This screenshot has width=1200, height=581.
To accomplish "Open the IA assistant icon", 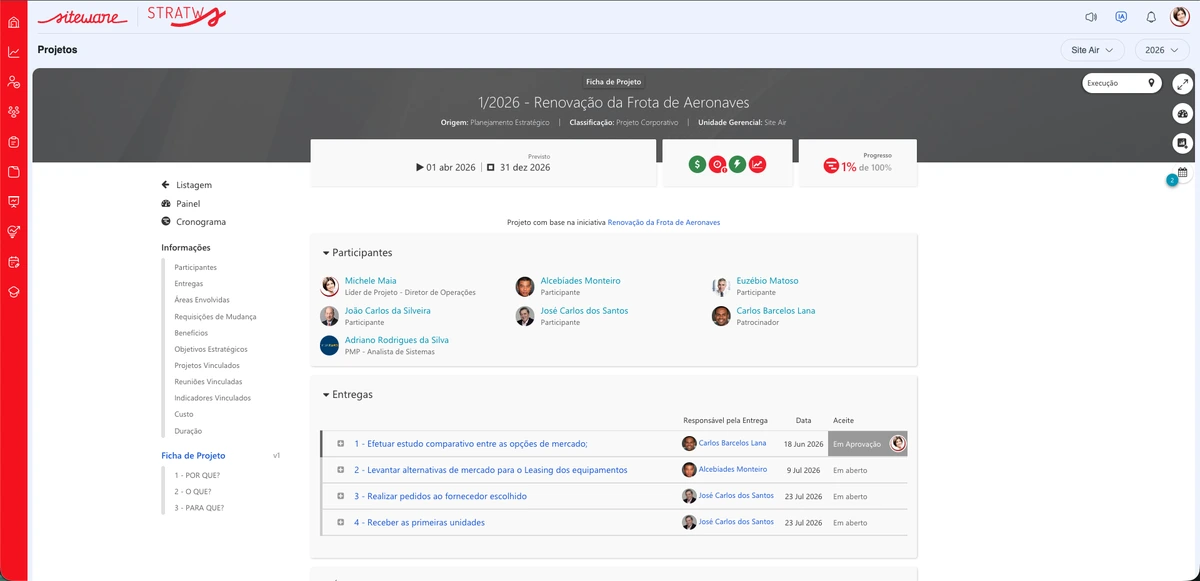I will [x=1121, y=17].
